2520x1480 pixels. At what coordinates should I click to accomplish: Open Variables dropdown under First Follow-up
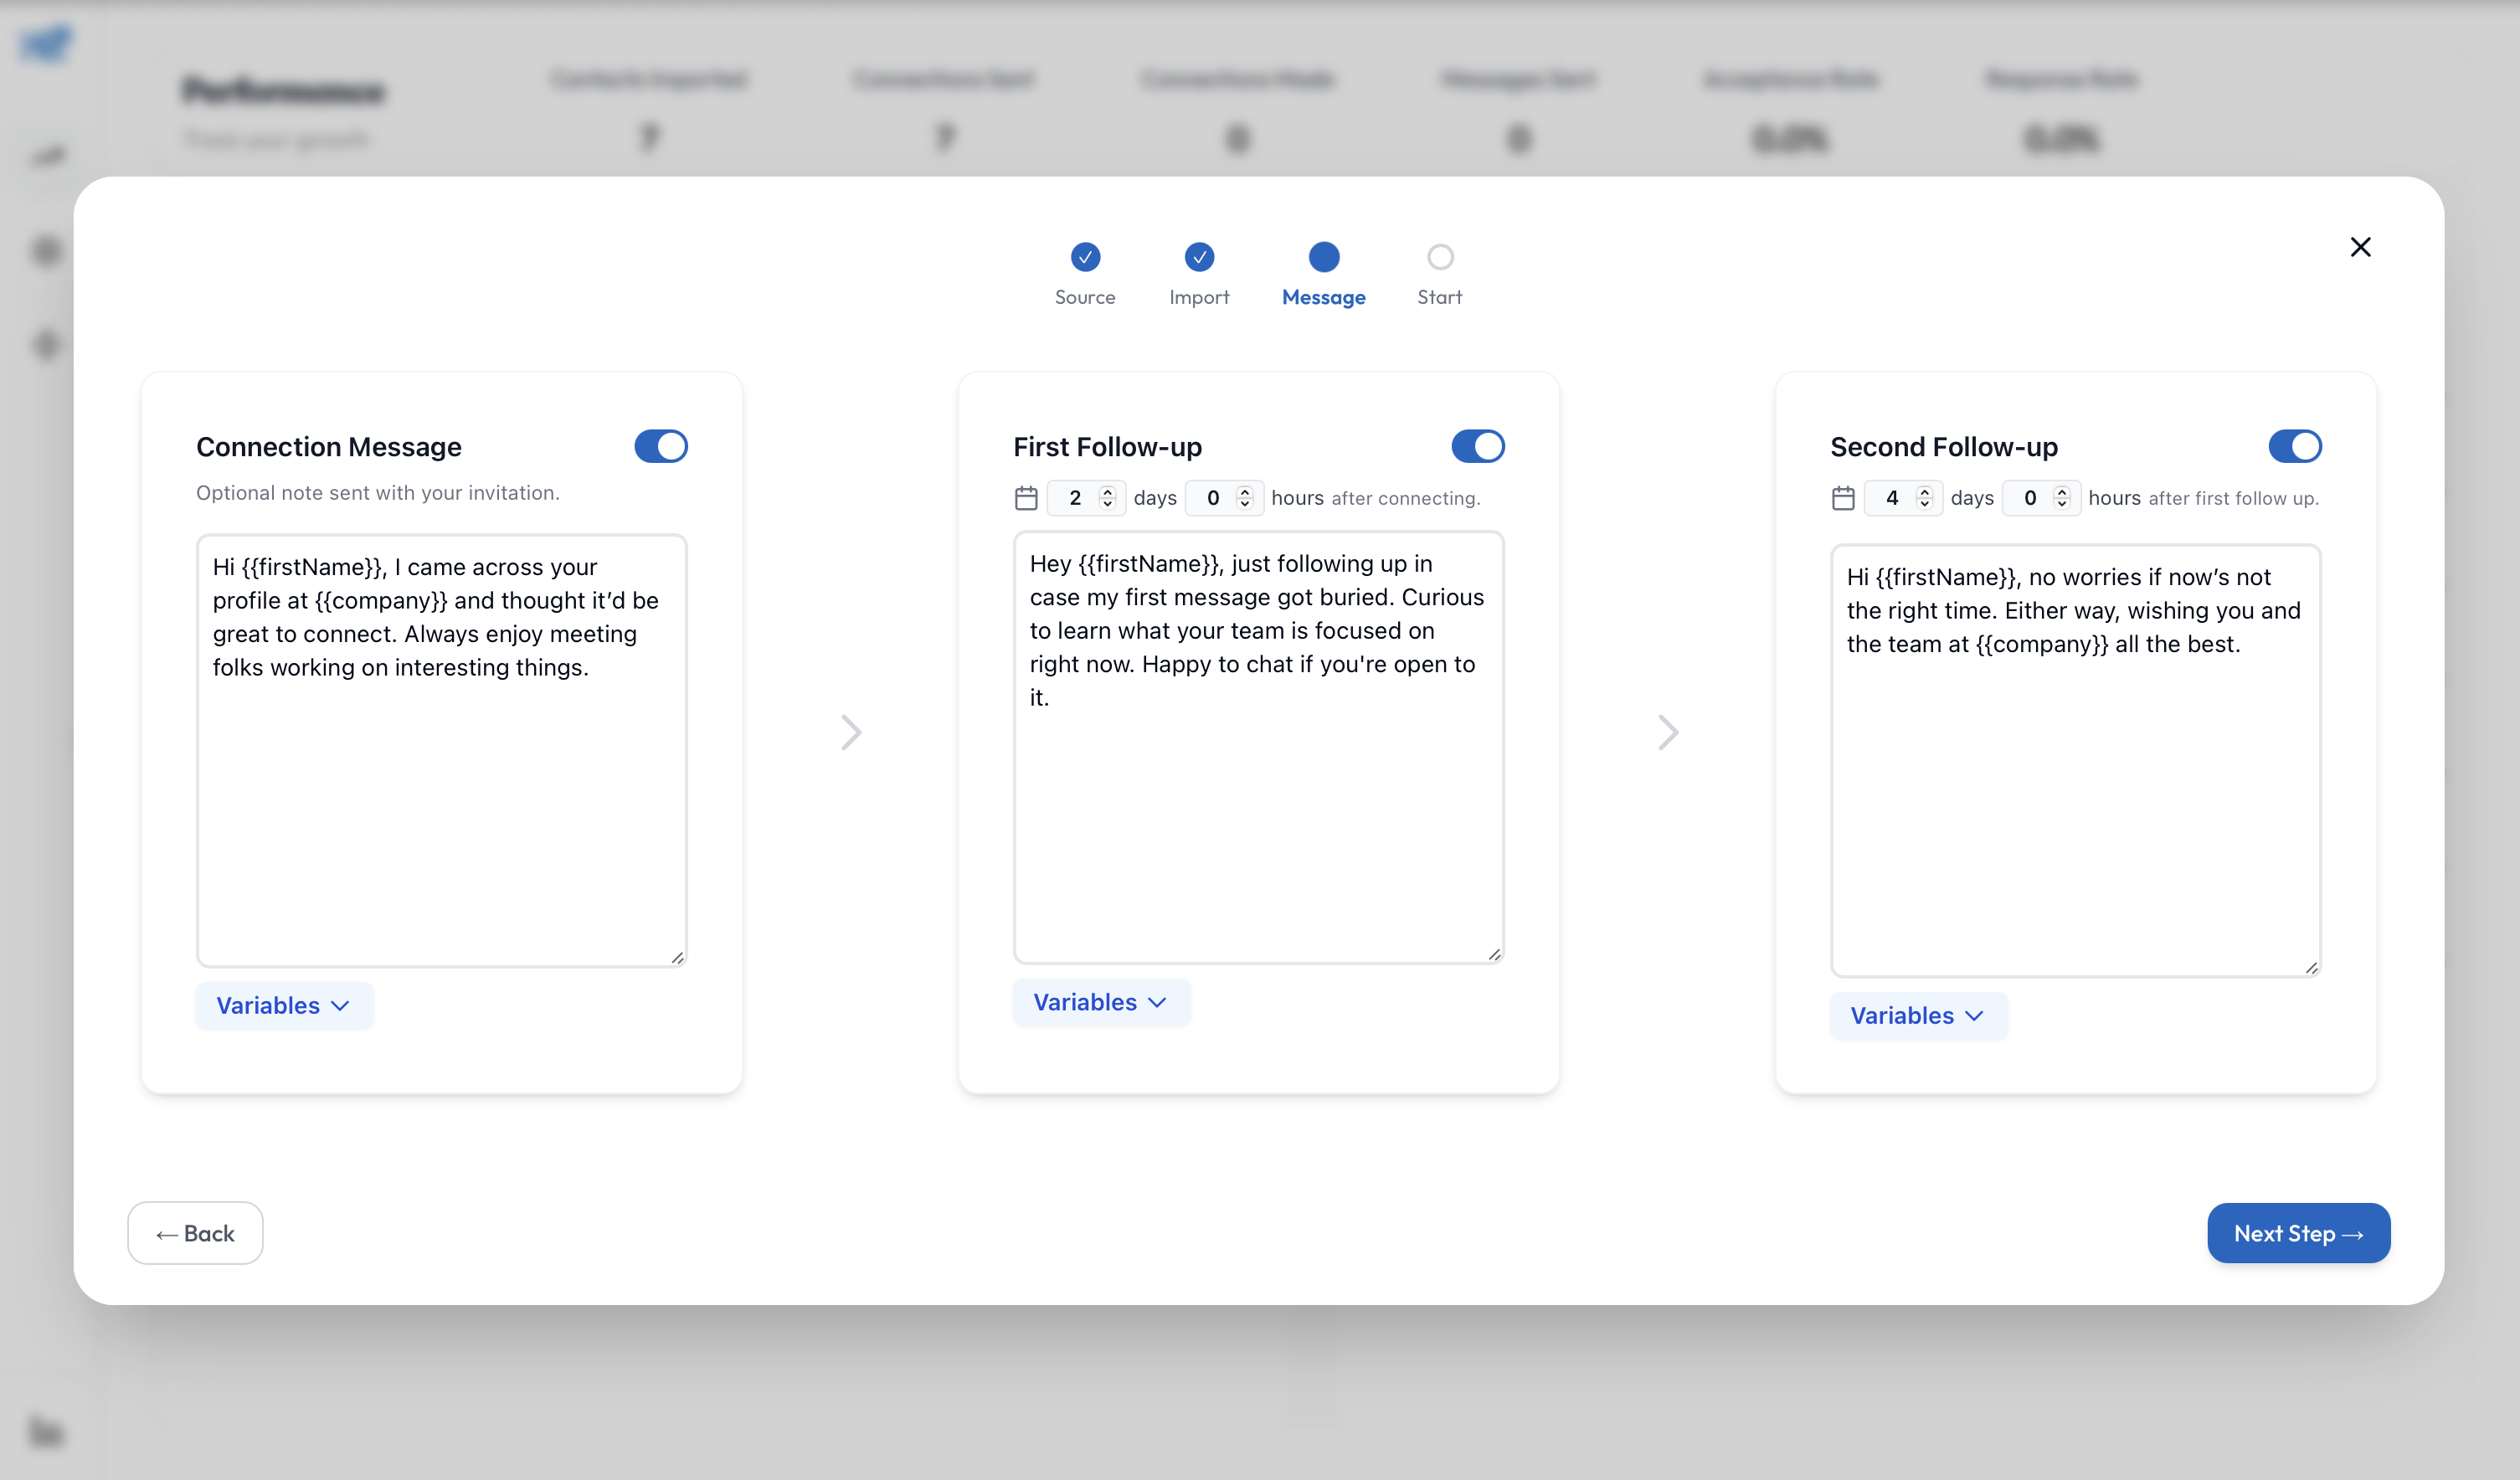coord(1101,1002)
